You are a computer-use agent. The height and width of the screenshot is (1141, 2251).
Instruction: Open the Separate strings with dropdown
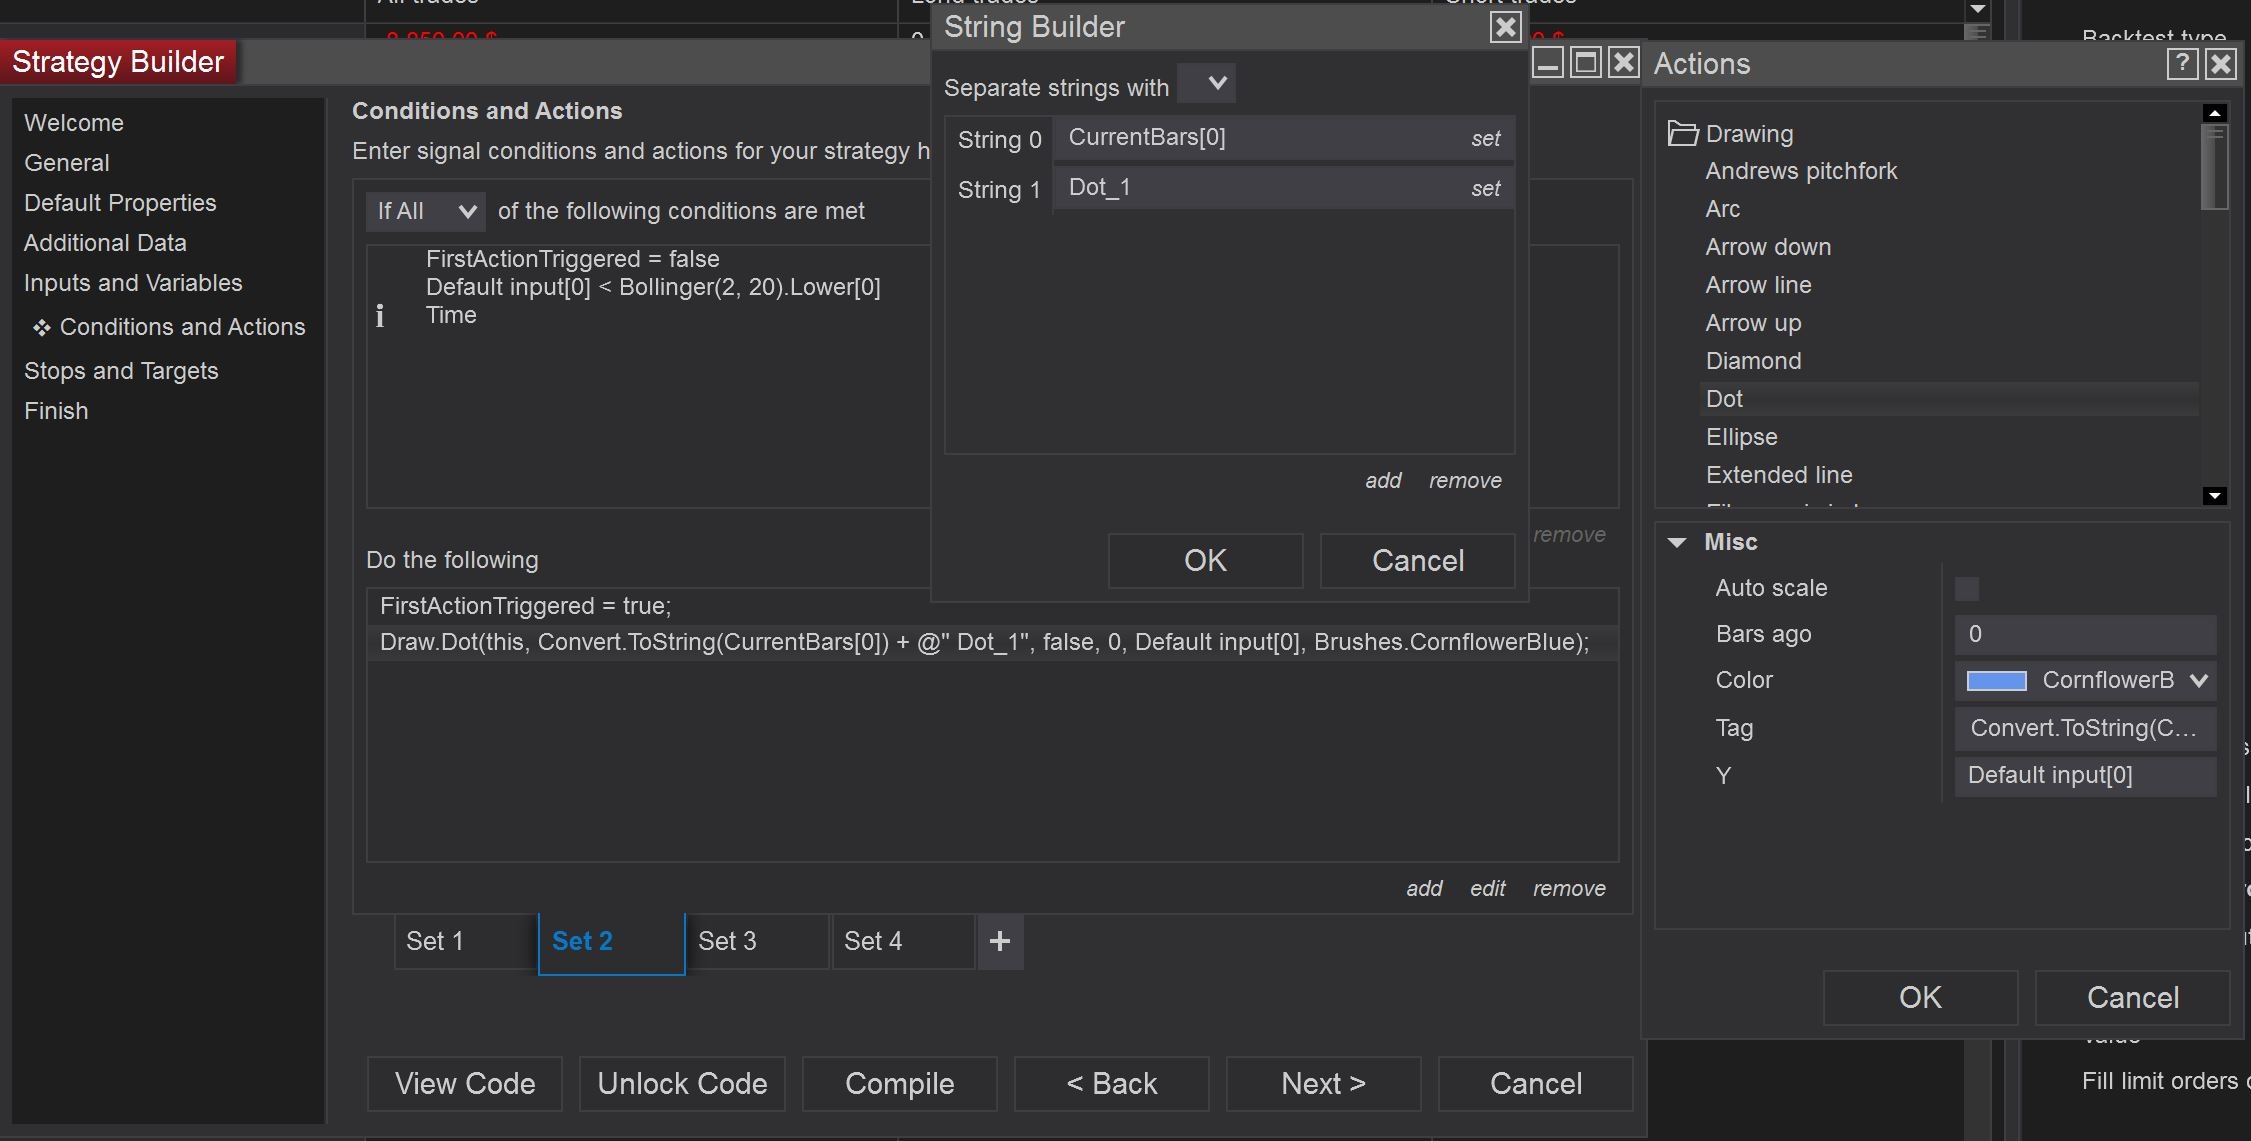(x=1206, y=84)
